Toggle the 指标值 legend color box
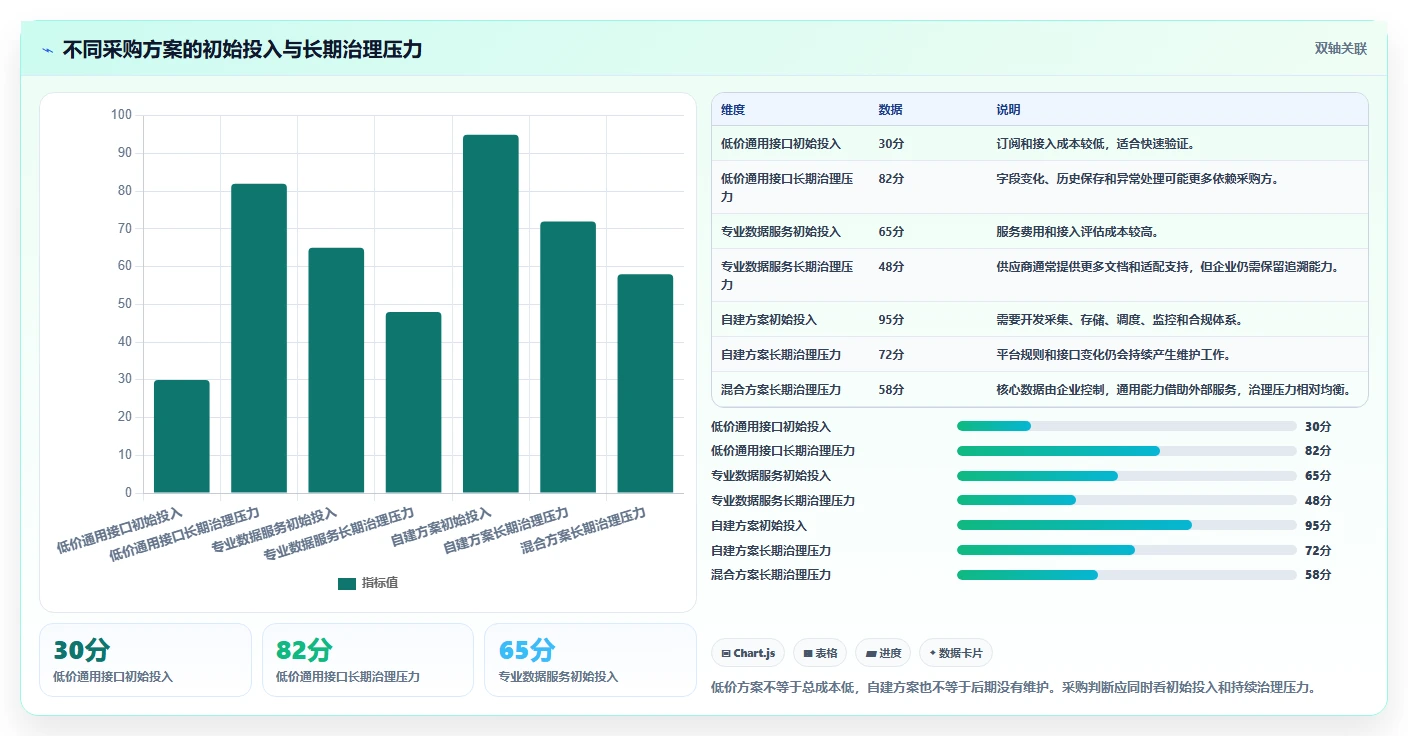The width and height of the screenshot is (1408, 736). click(x=347, y=583)
